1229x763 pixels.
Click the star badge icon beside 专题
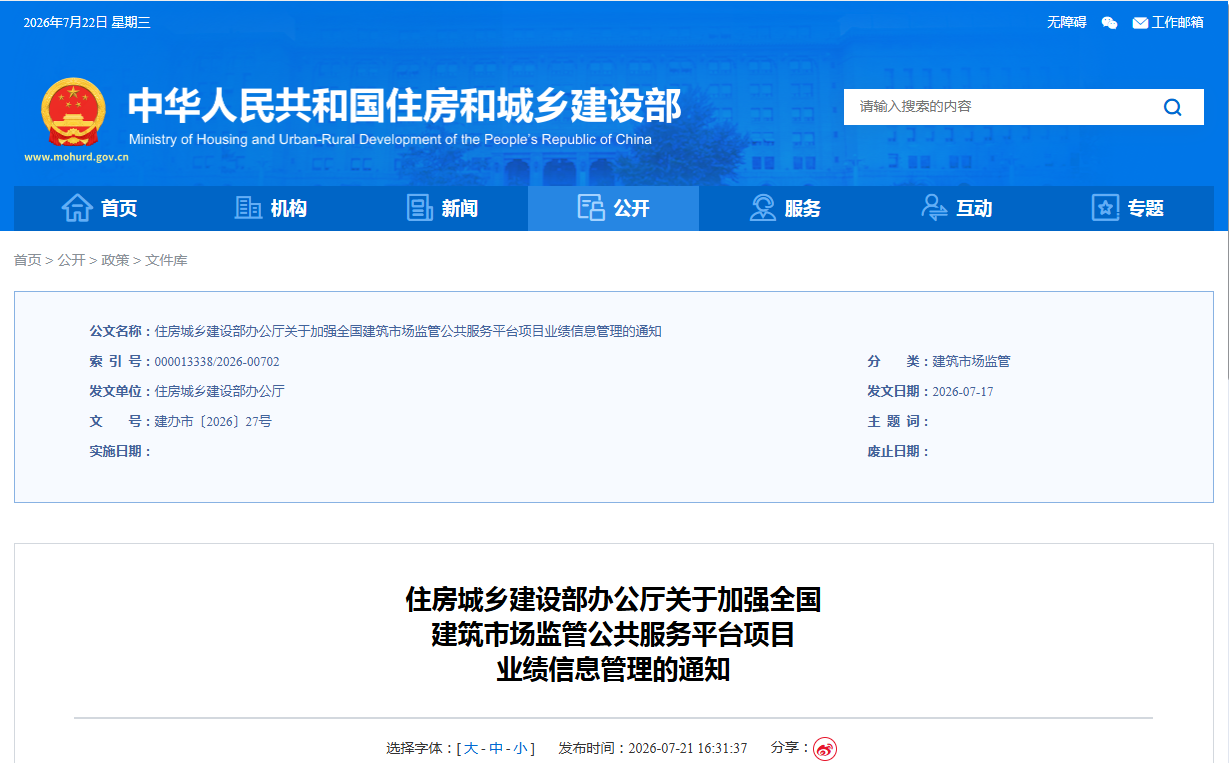pos(1105,208)
